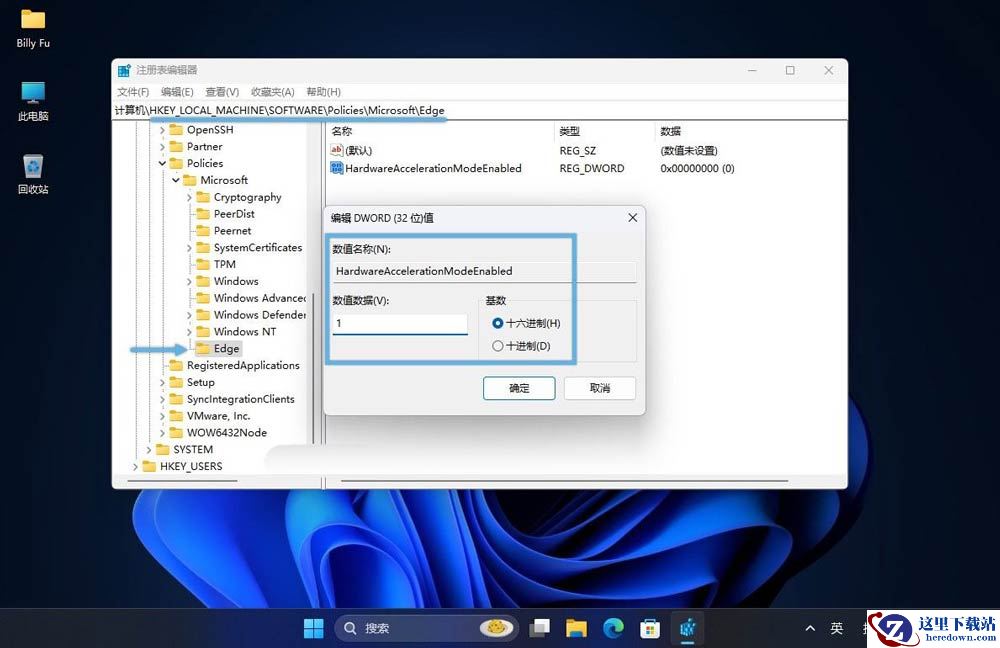
Task: Expand the Windows NT key
Action: 189,332
